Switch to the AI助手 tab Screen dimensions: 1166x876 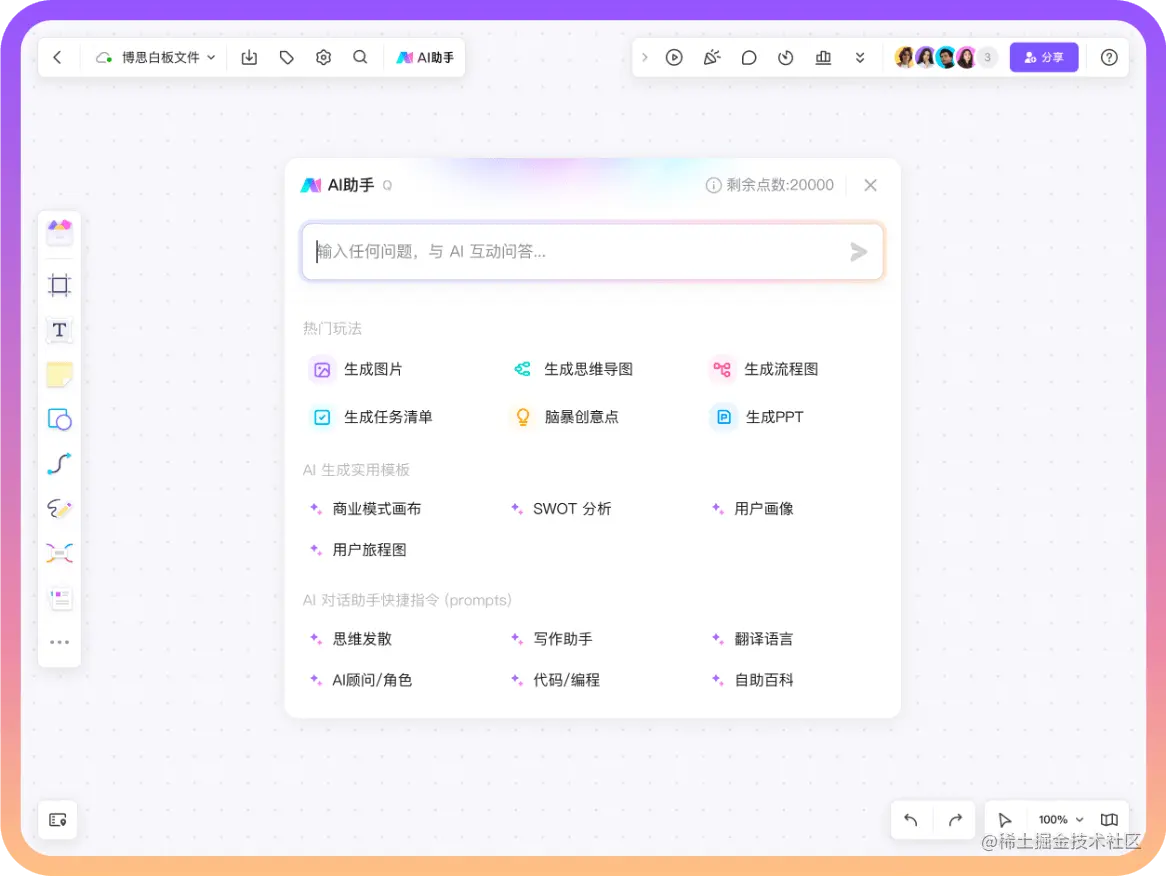[425, 57]
